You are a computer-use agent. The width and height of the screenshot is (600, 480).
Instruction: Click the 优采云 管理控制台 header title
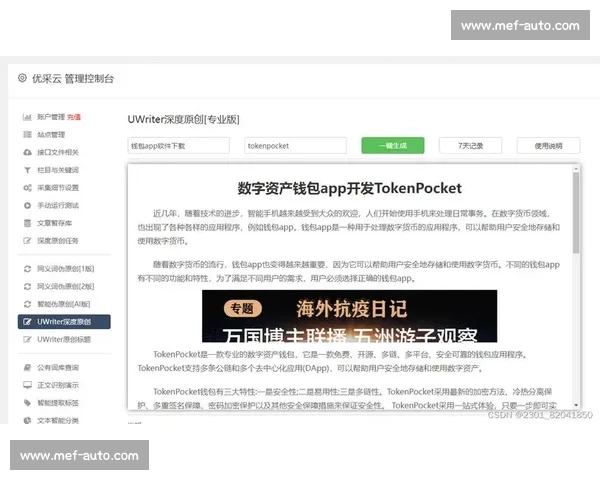click(x=73, y=78)
